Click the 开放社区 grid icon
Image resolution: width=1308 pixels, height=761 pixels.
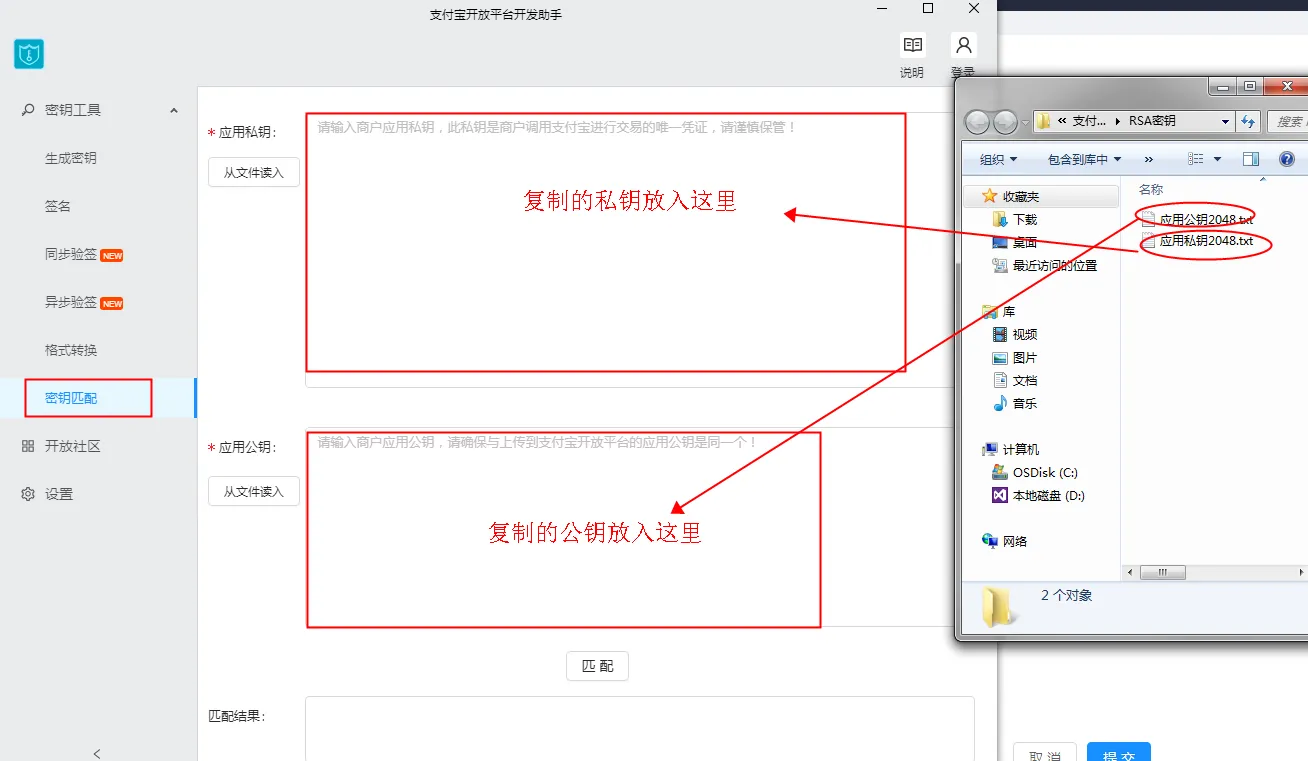coord(28,446)
